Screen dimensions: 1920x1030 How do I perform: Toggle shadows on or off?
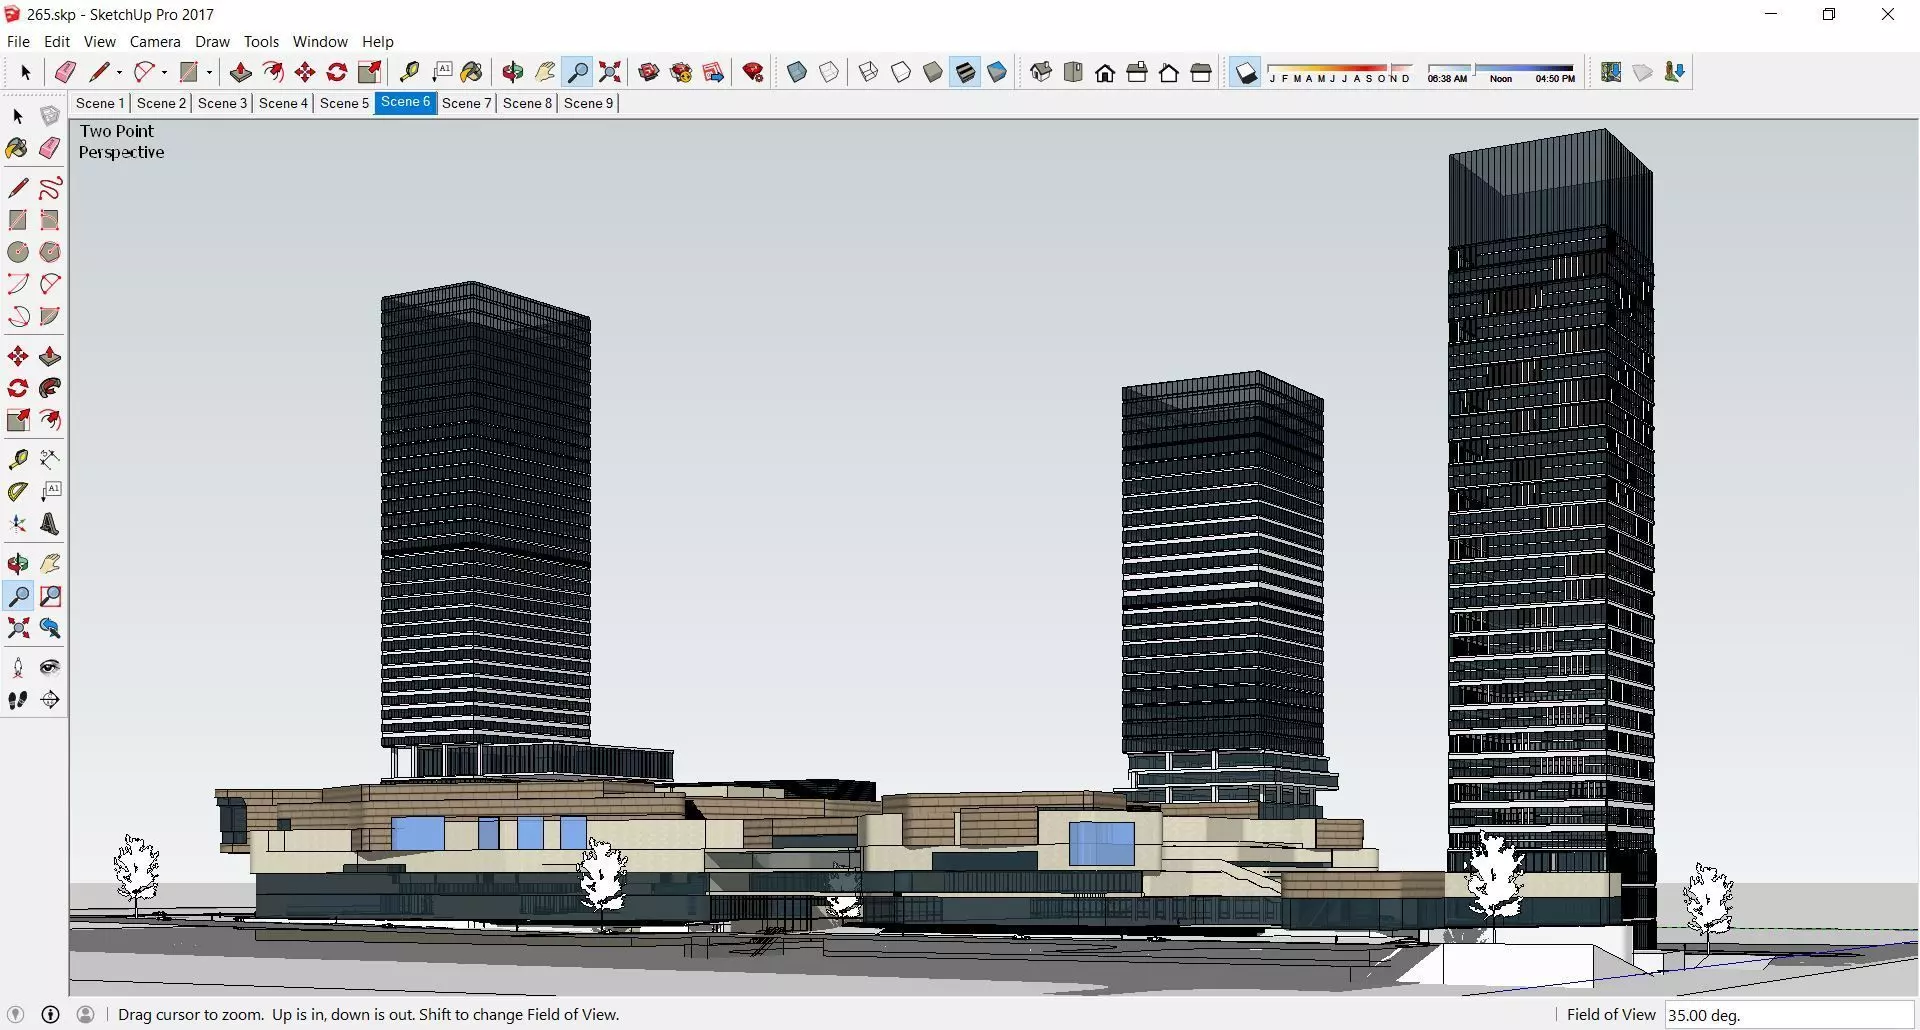click(1246, 72)
